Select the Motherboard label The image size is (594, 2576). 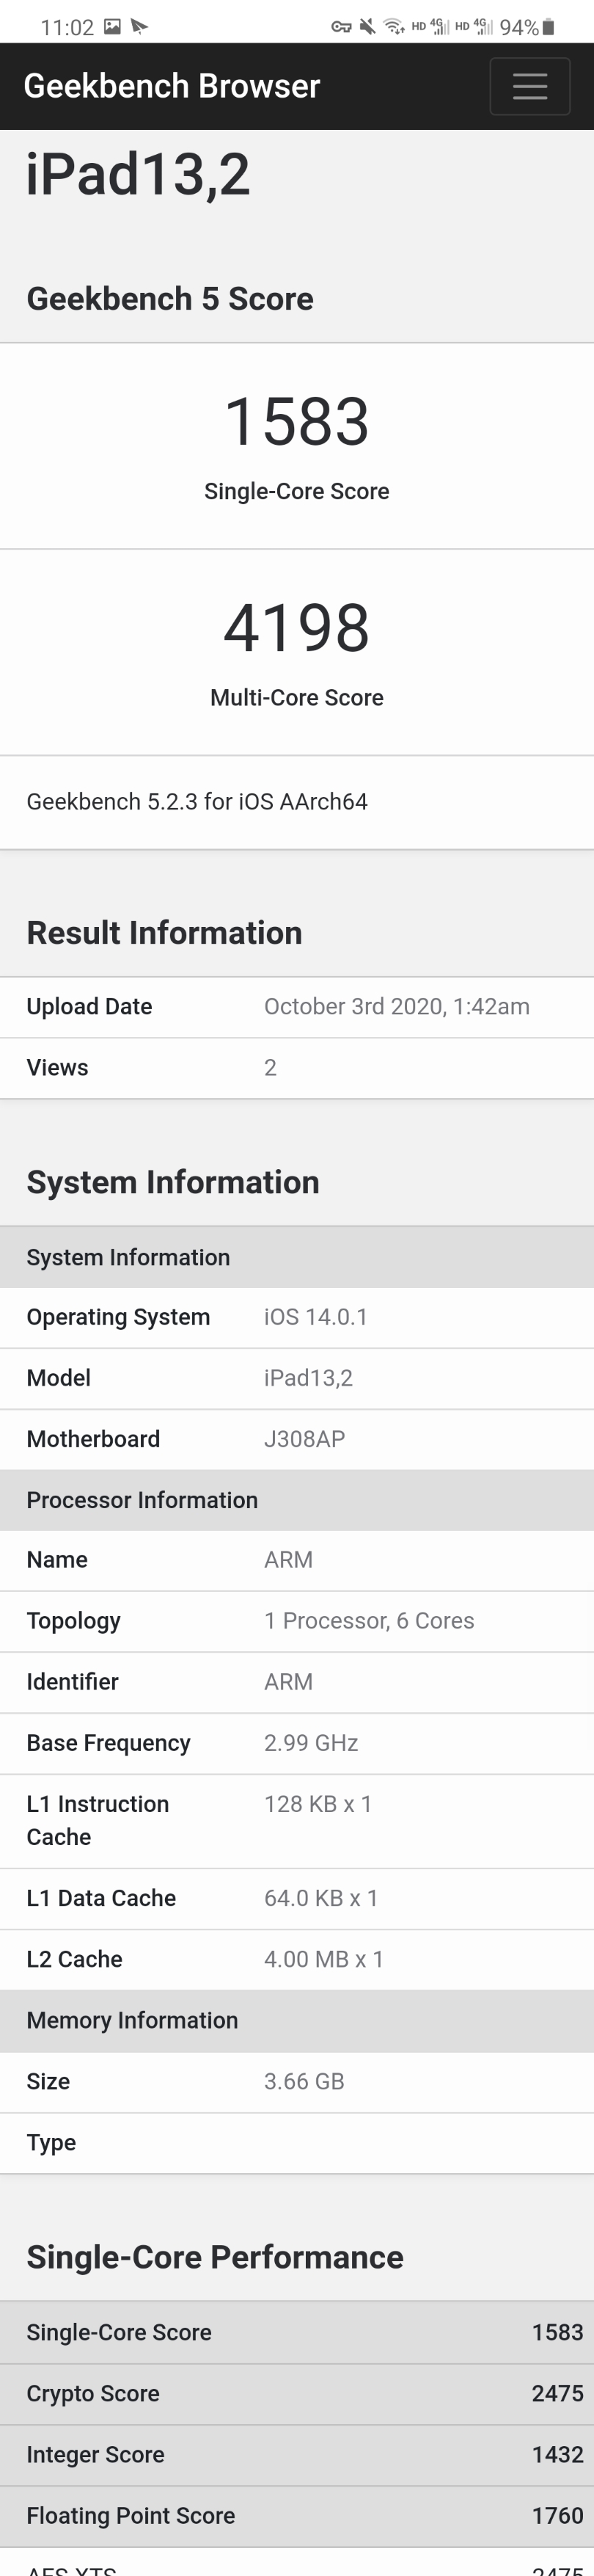[x=93, y=1439]
